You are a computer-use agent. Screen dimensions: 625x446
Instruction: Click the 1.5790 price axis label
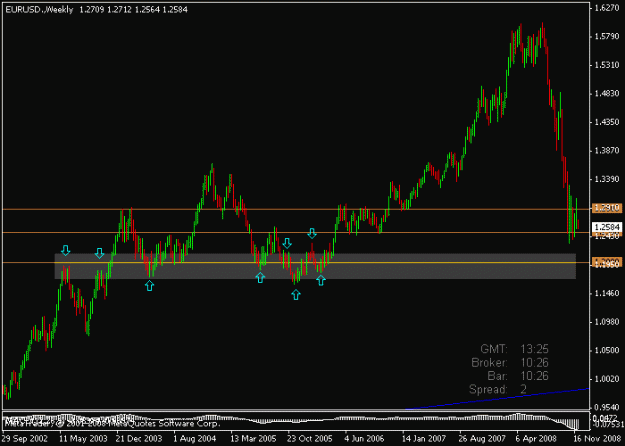(606, 37)
